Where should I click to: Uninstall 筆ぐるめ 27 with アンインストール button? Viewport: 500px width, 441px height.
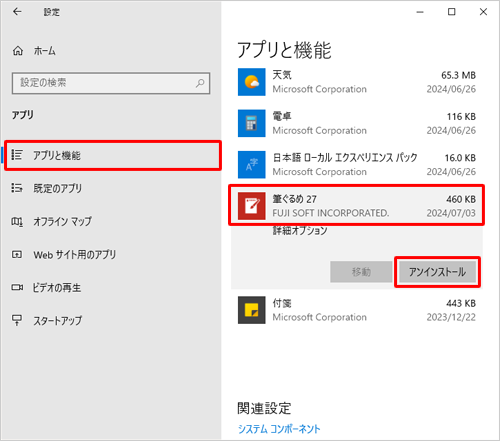[x=437, y=272]
